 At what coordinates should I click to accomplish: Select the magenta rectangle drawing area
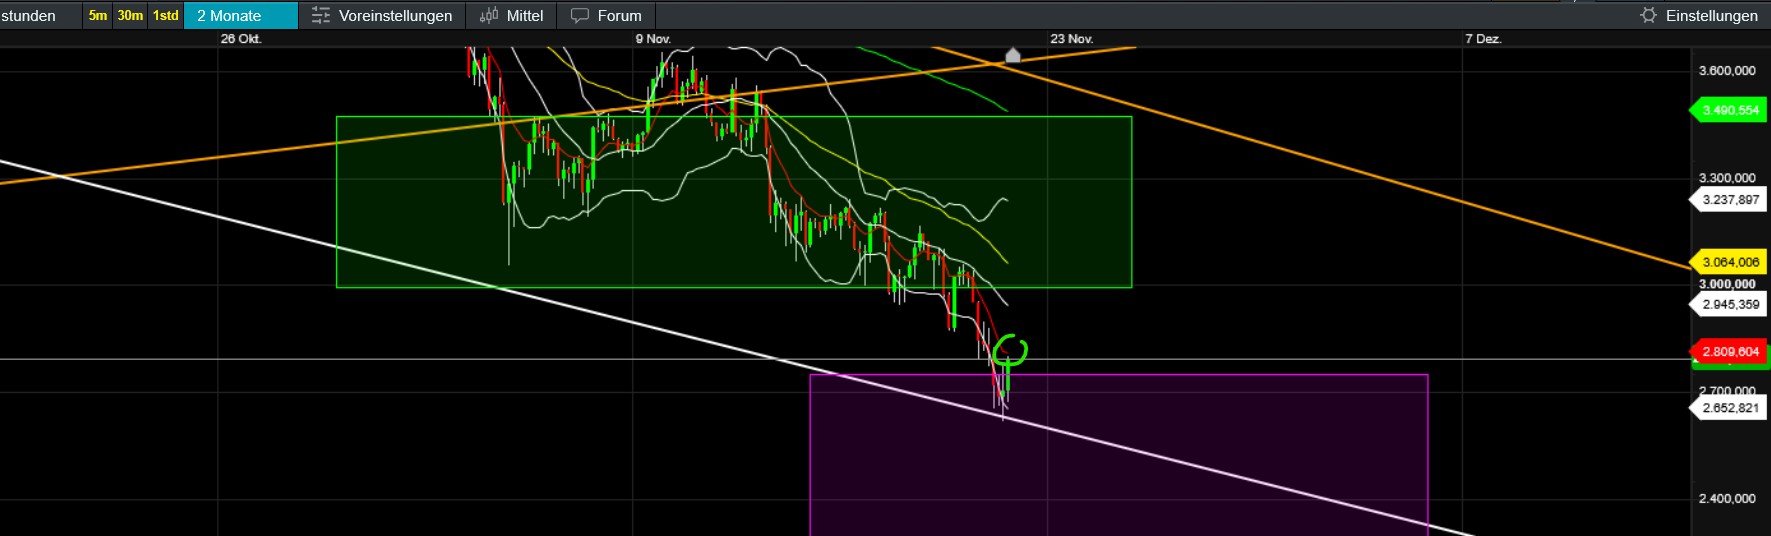point(1200,460)
